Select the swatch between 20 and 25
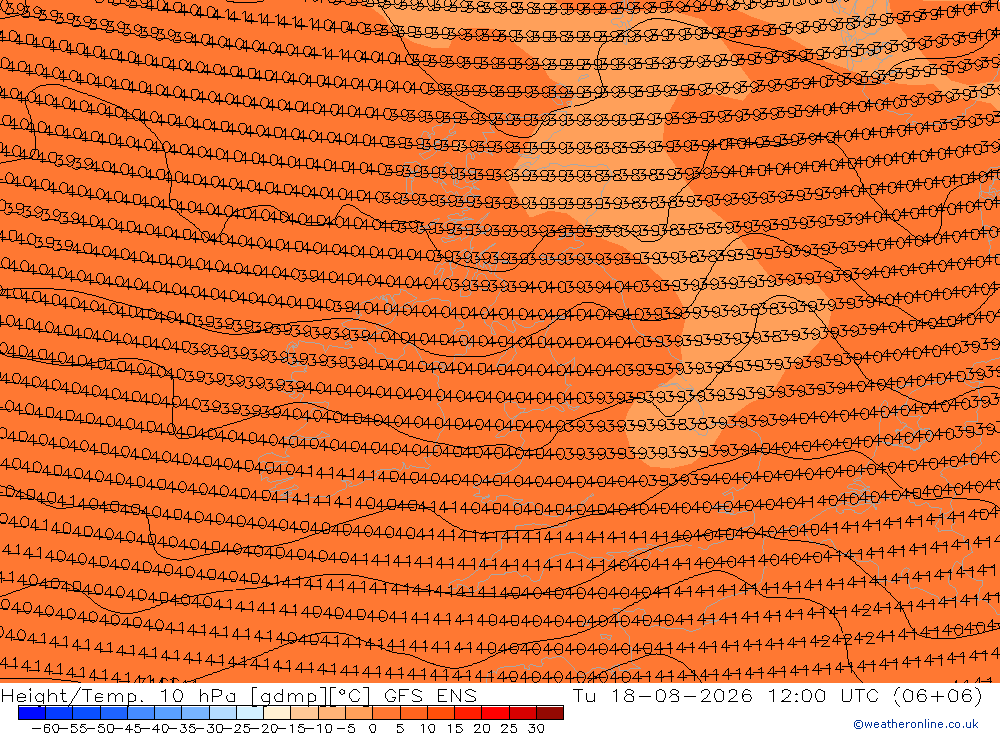The image size is (1000, 733). tap(495, 713)
